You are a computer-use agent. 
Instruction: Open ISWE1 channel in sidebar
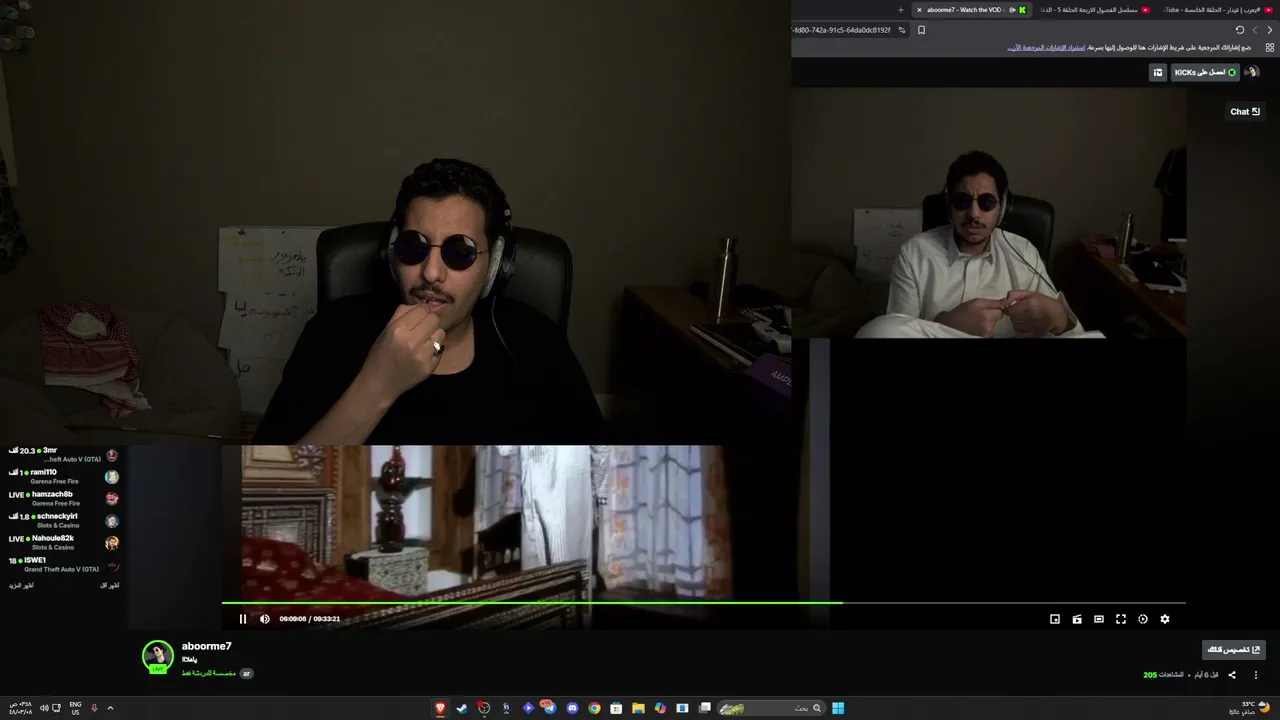pyautogui.click(x=63, y=565)
